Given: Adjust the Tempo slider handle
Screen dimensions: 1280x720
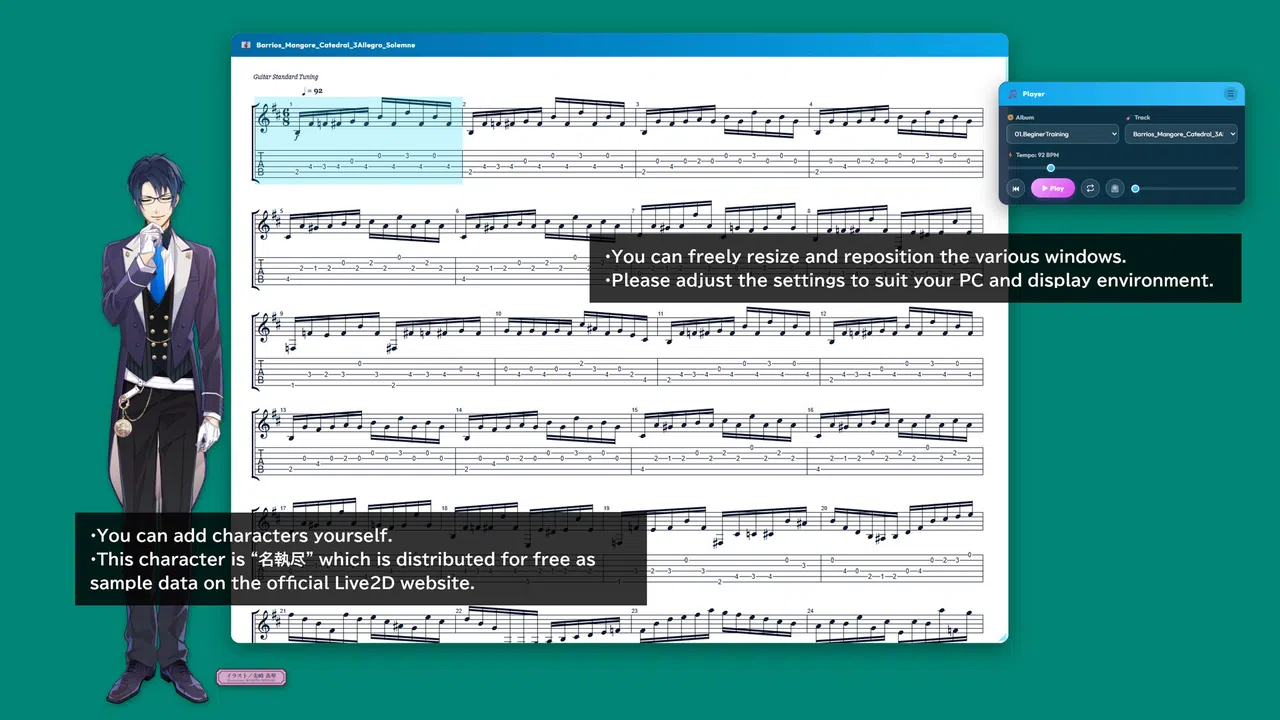Looking at the screenshot, I should click(x=1050, y=168).
